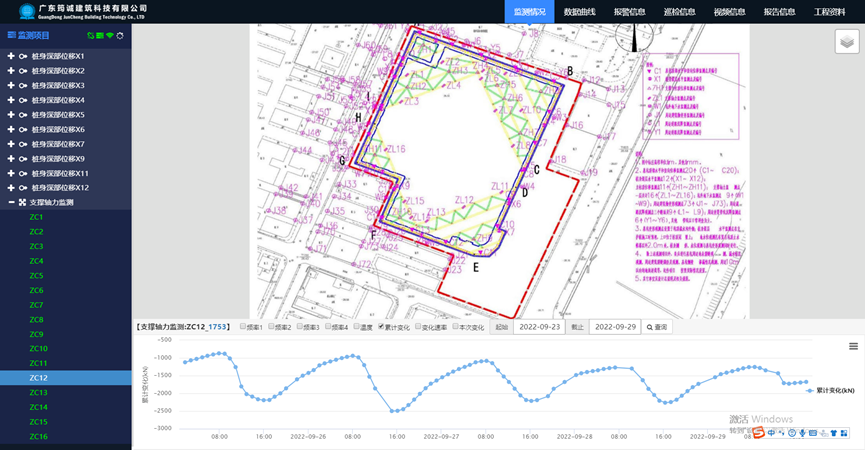Click the search magnifier on 查询 button
This screenshot has height=450, width=865.
coord(650,327)
